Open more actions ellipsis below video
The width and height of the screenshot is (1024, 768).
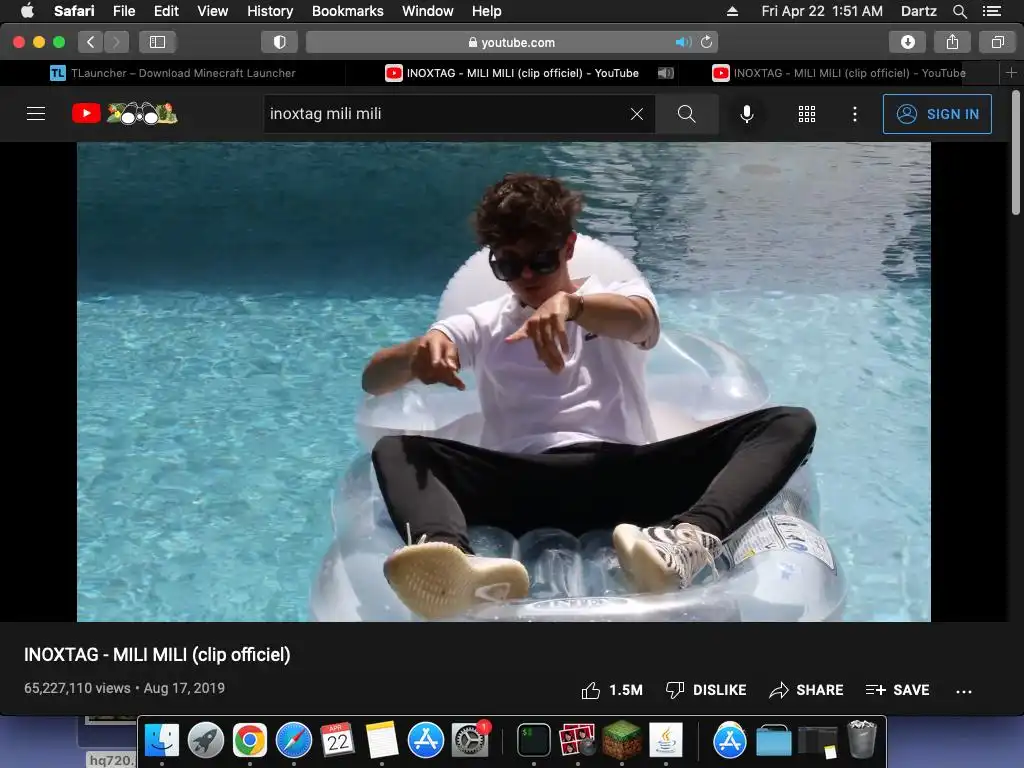coord(963,691)
